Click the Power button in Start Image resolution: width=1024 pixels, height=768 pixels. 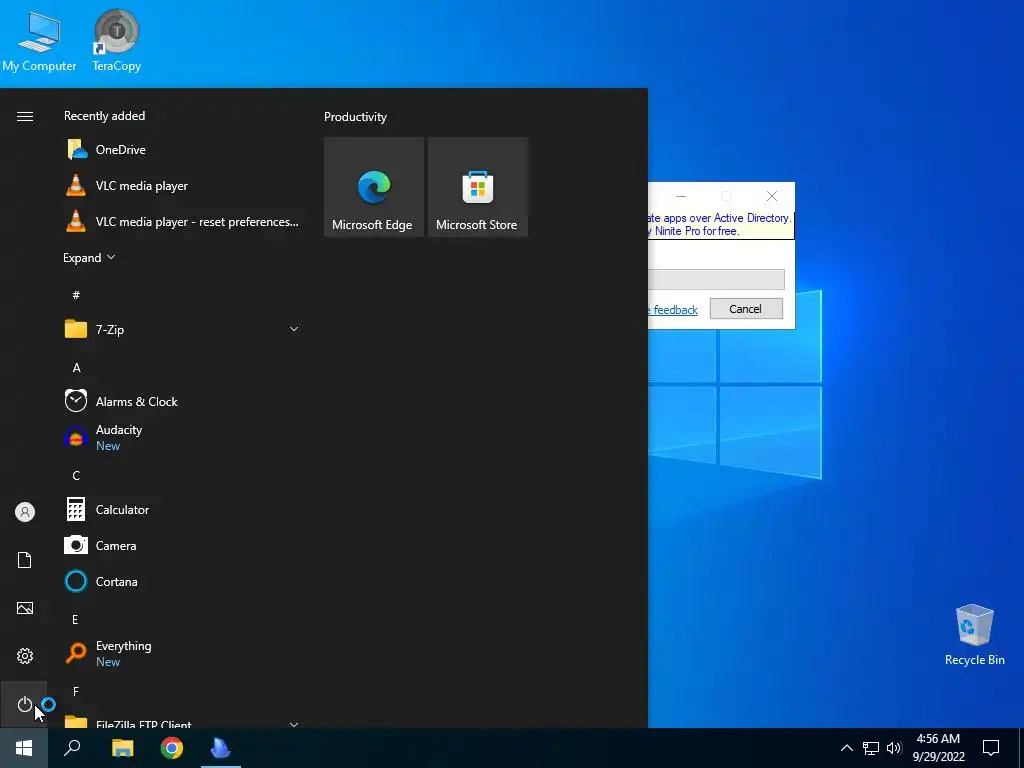[24, 704]
